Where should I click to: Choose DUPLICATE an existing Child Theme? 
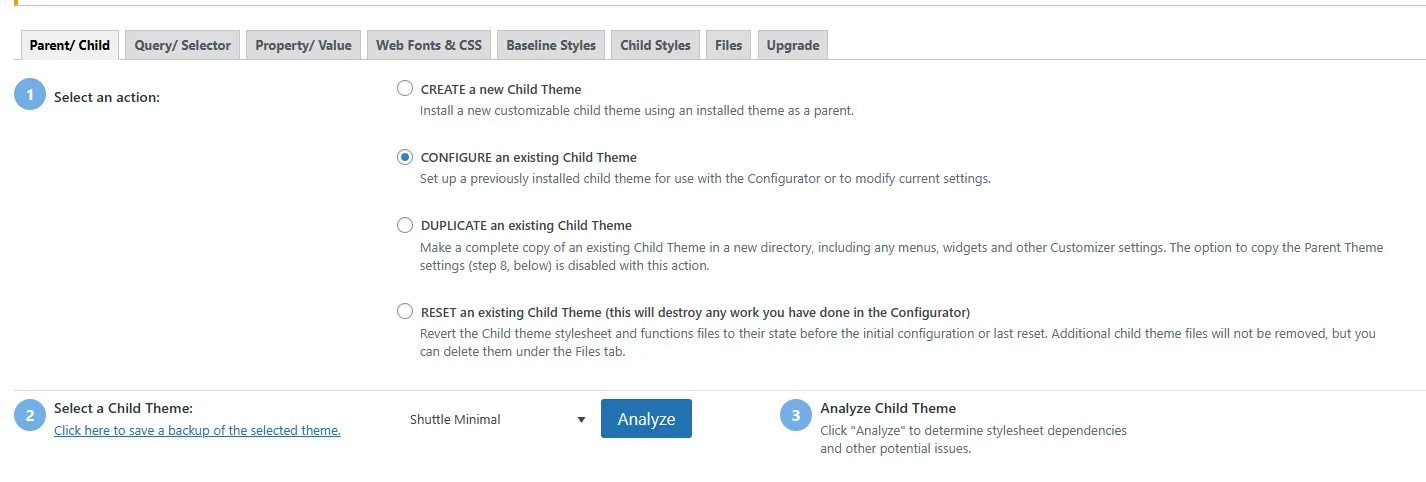pyautogui.click(x=405, y=225)
